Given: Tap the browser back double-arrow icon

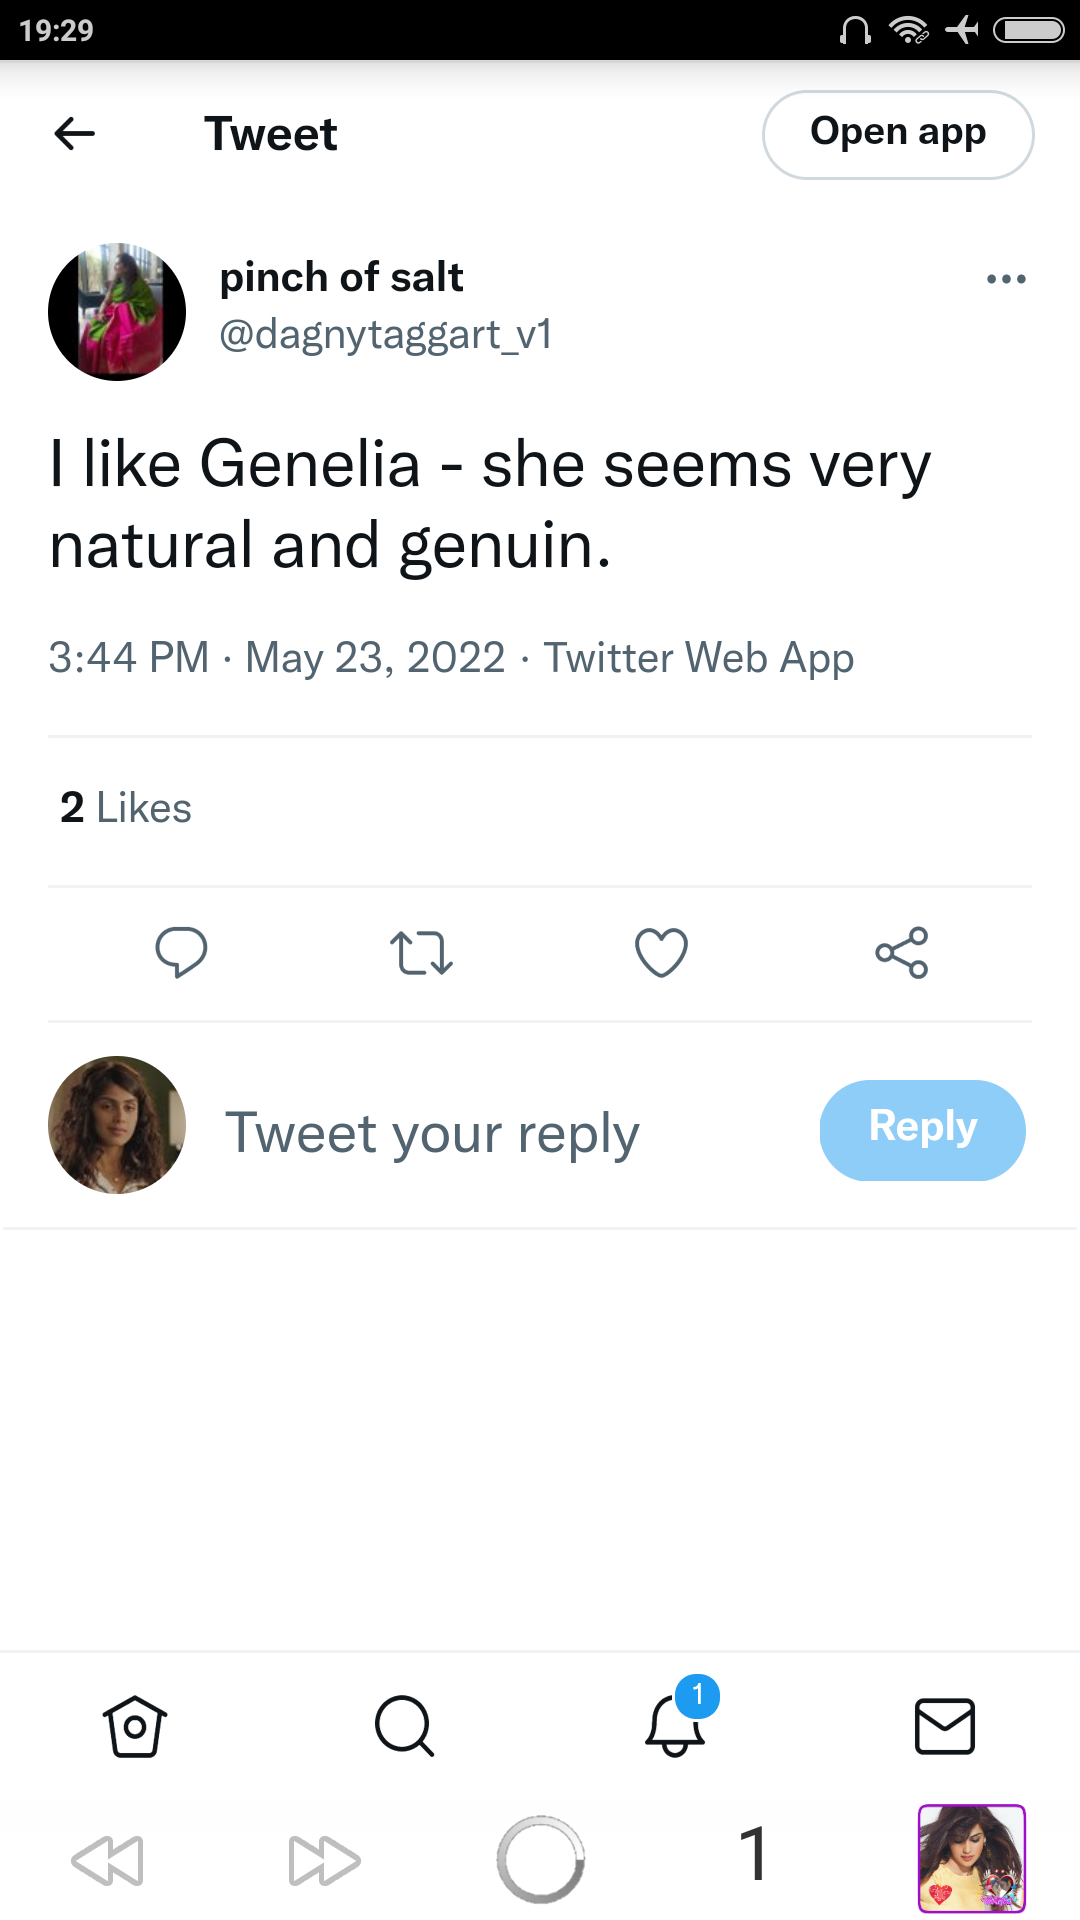Looking at the screenshot, I should click(x=108, y=1860).
